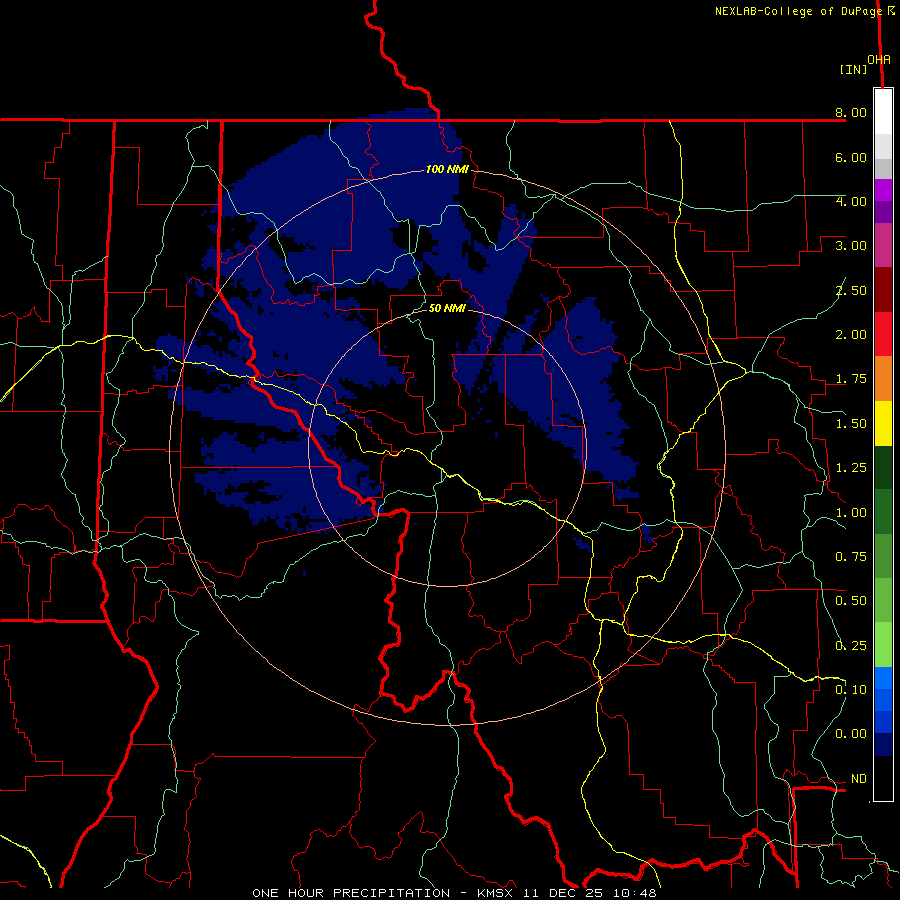Select the ND legend label
Viewport: 900px width, 900px height.
[859, 779]
